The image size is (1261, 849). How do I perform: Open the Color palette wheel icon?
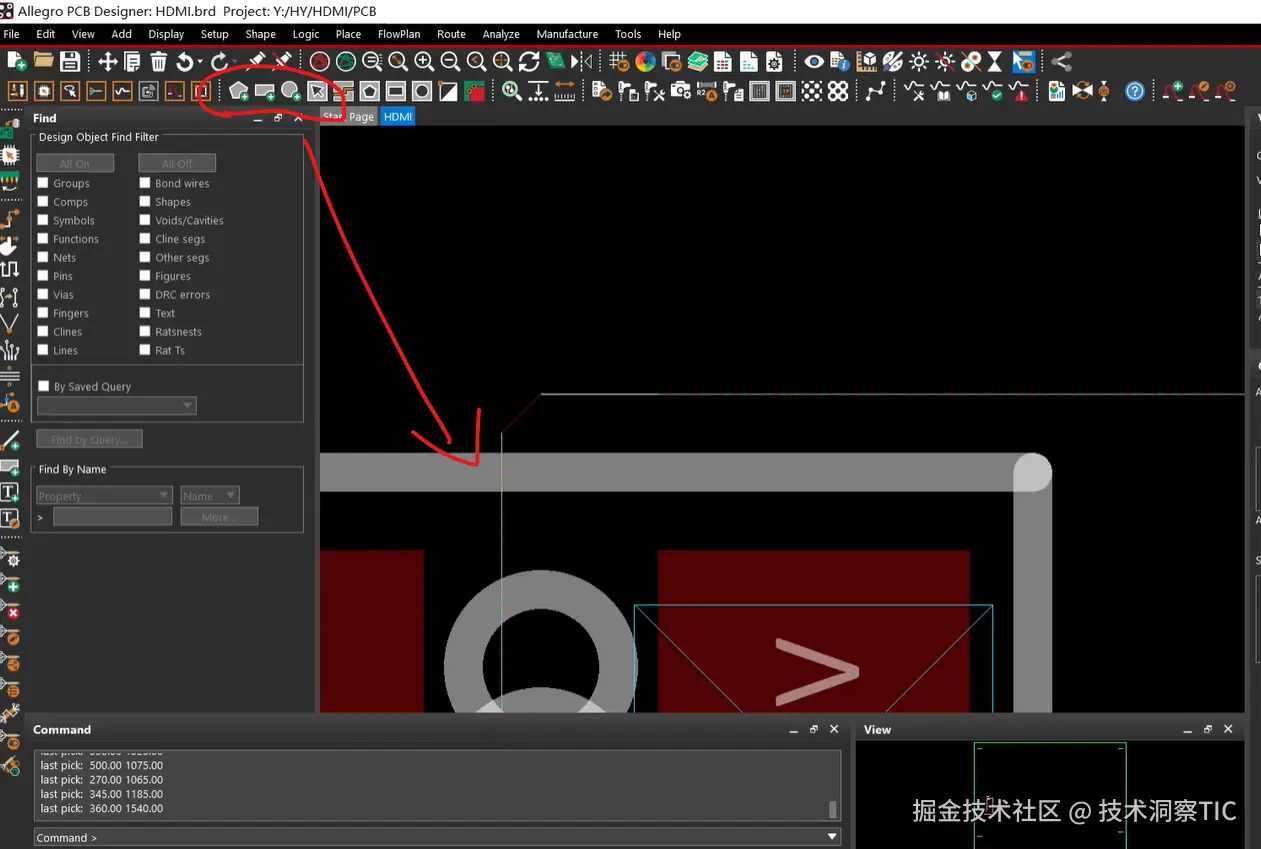click(645, 61)
